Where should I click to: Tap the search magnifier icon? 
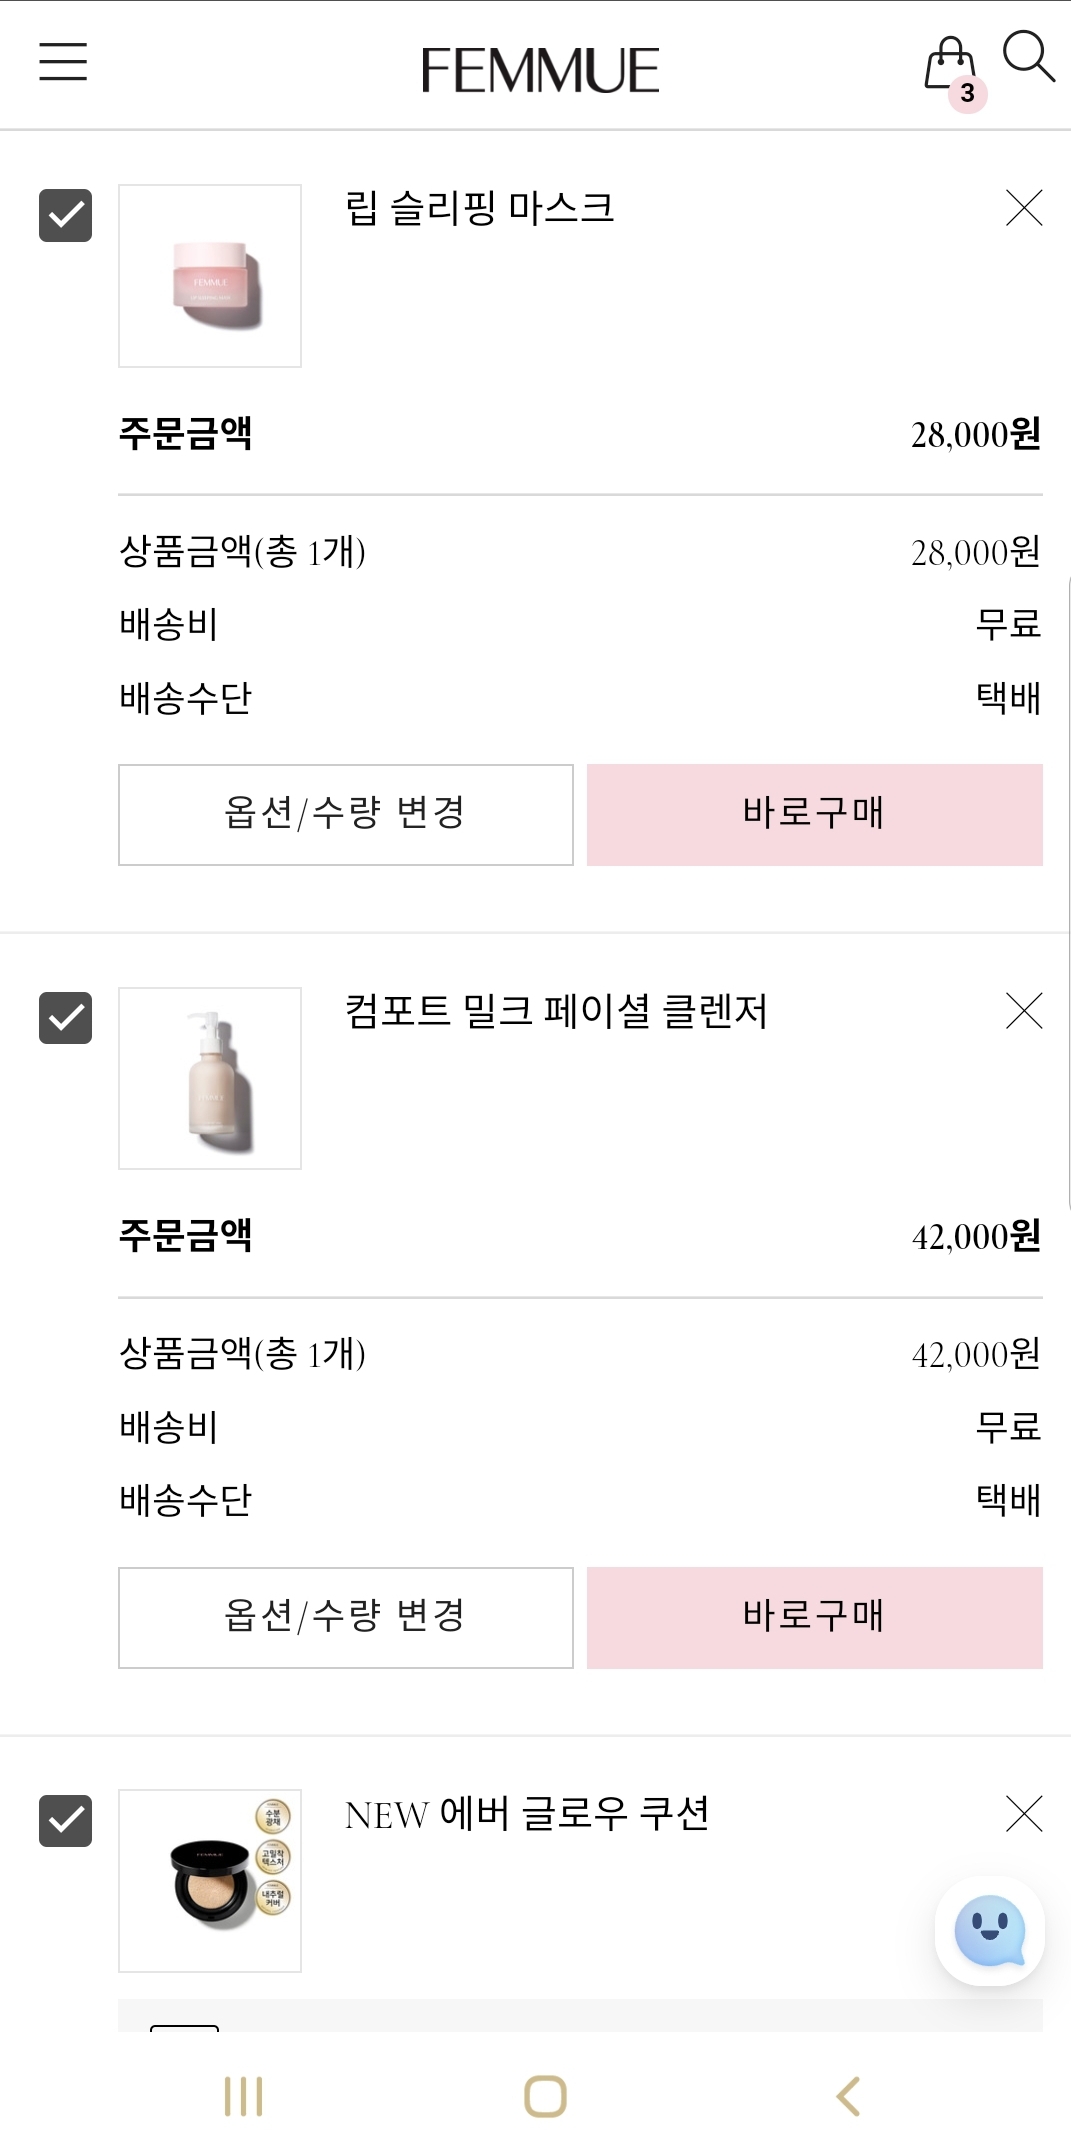tap(1029, 56)
